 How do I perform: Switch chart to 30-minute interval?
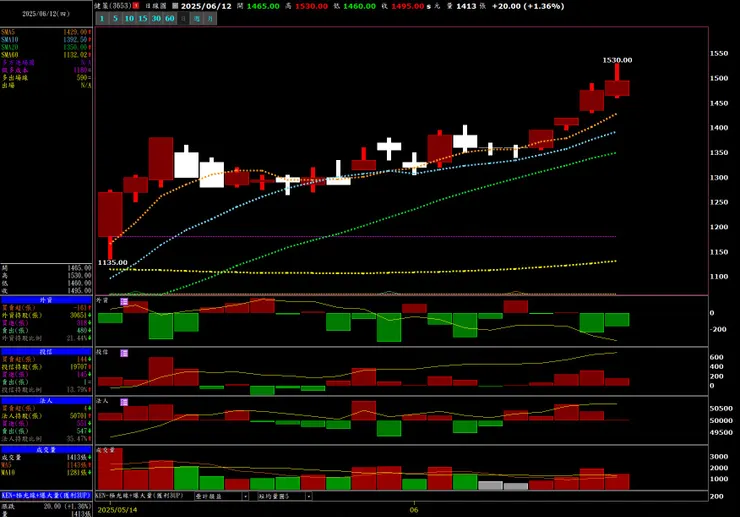coord(156,18)
